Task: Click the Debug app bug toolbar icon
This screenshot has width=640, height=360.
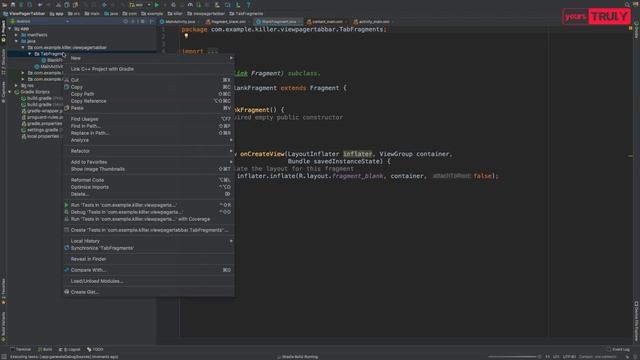Action: click(173, 5)
